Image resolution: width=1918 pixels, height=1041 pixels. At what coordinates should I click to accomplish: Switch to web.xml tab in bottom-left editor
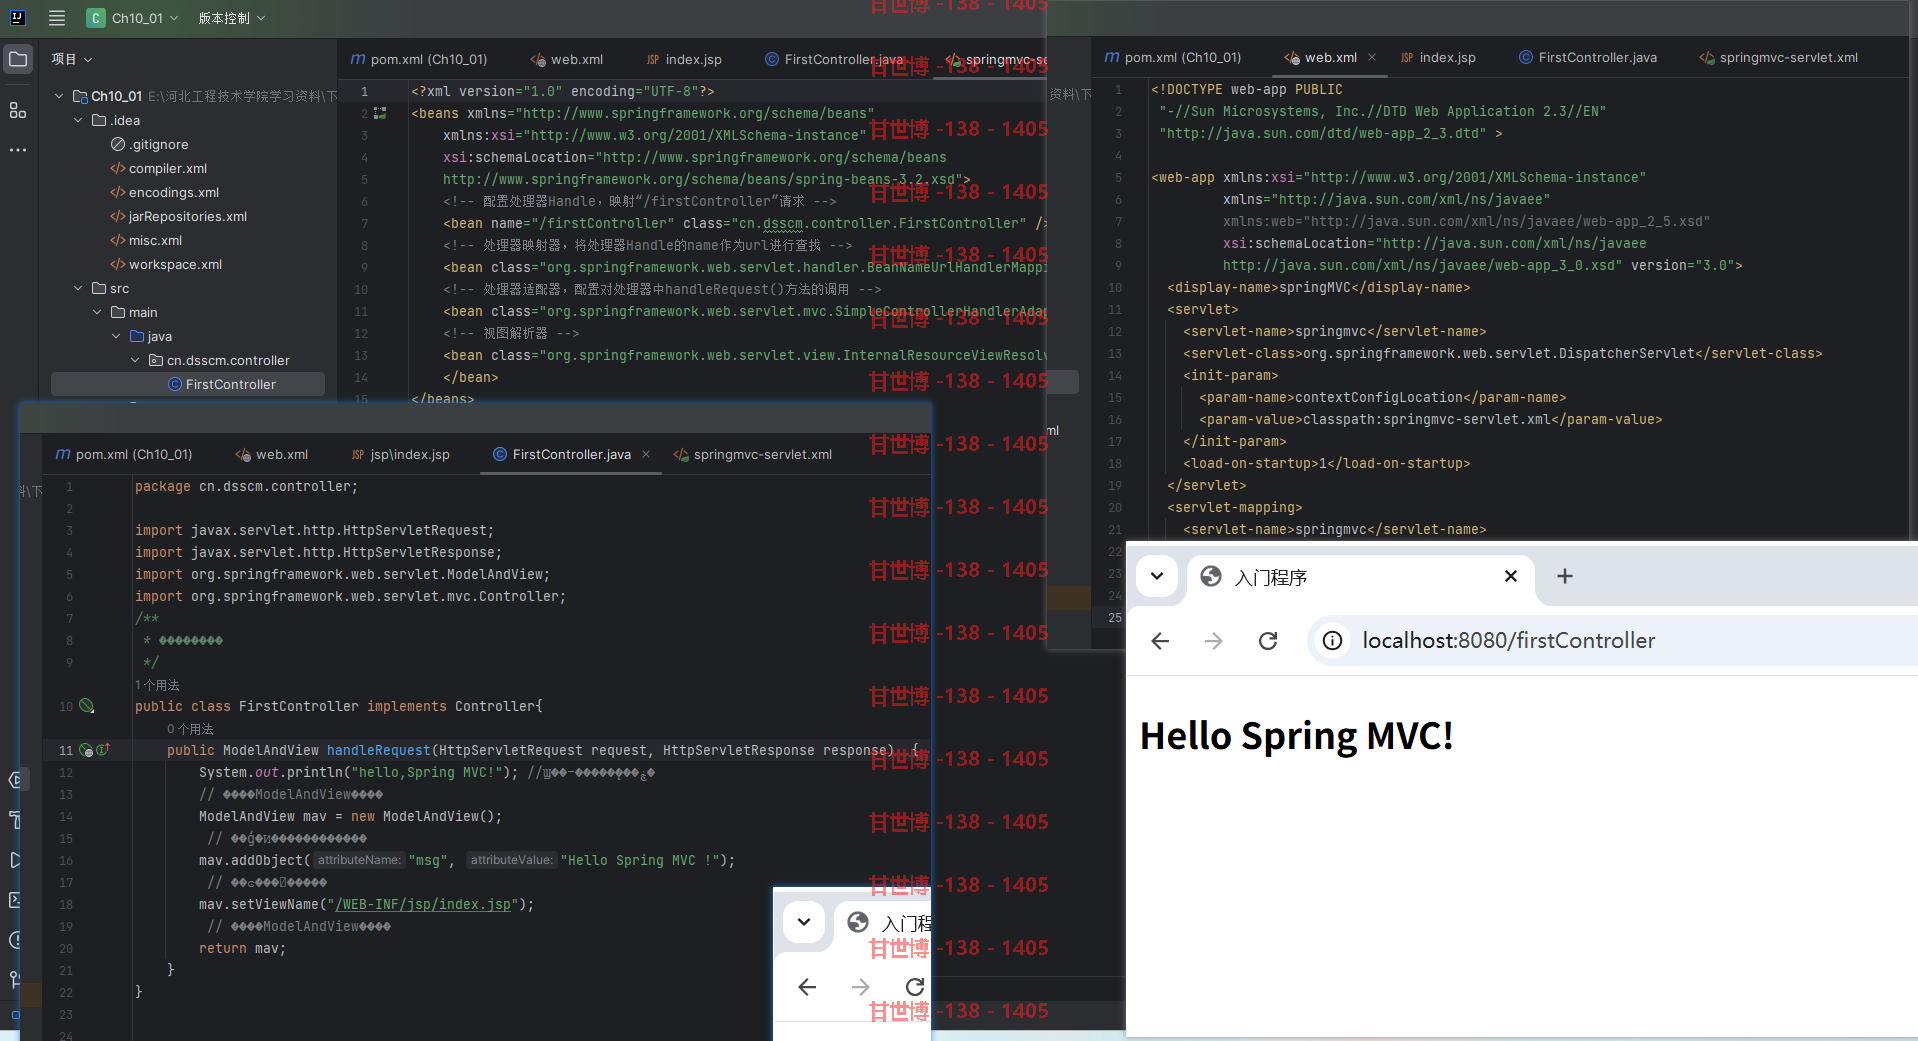[x=272, y=454]
